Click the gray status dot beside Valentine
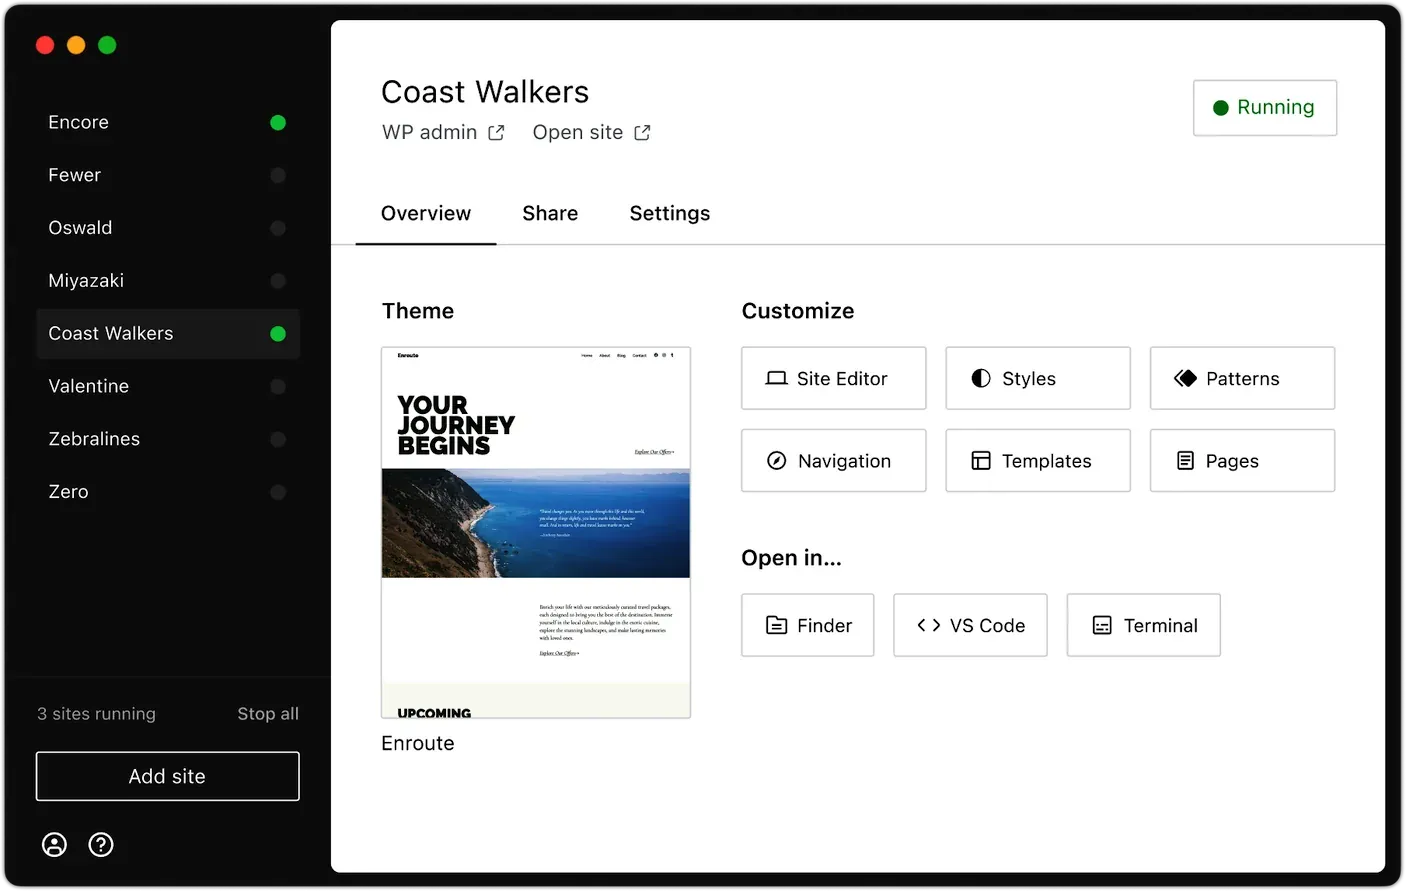Viewport: 1406px width, 891px height. click(277, 386)
